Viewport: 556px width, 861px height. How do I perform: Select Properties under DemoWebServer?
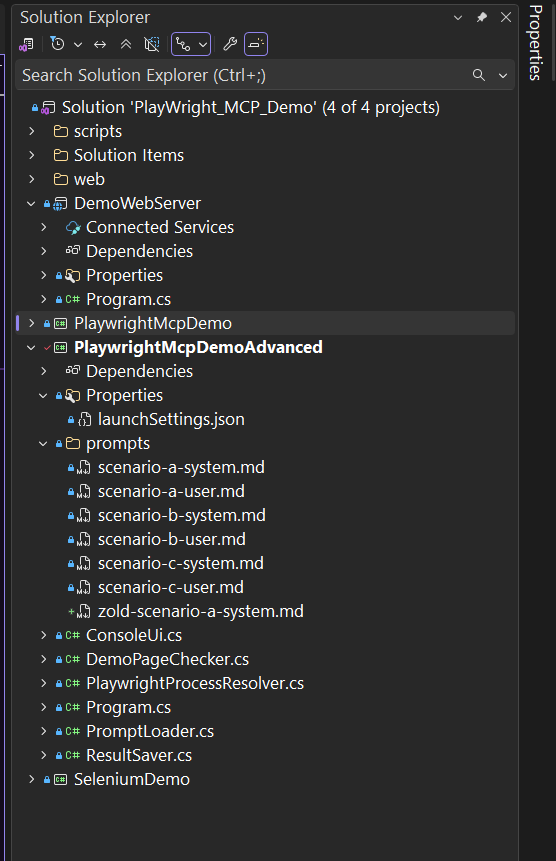(125, 275)
